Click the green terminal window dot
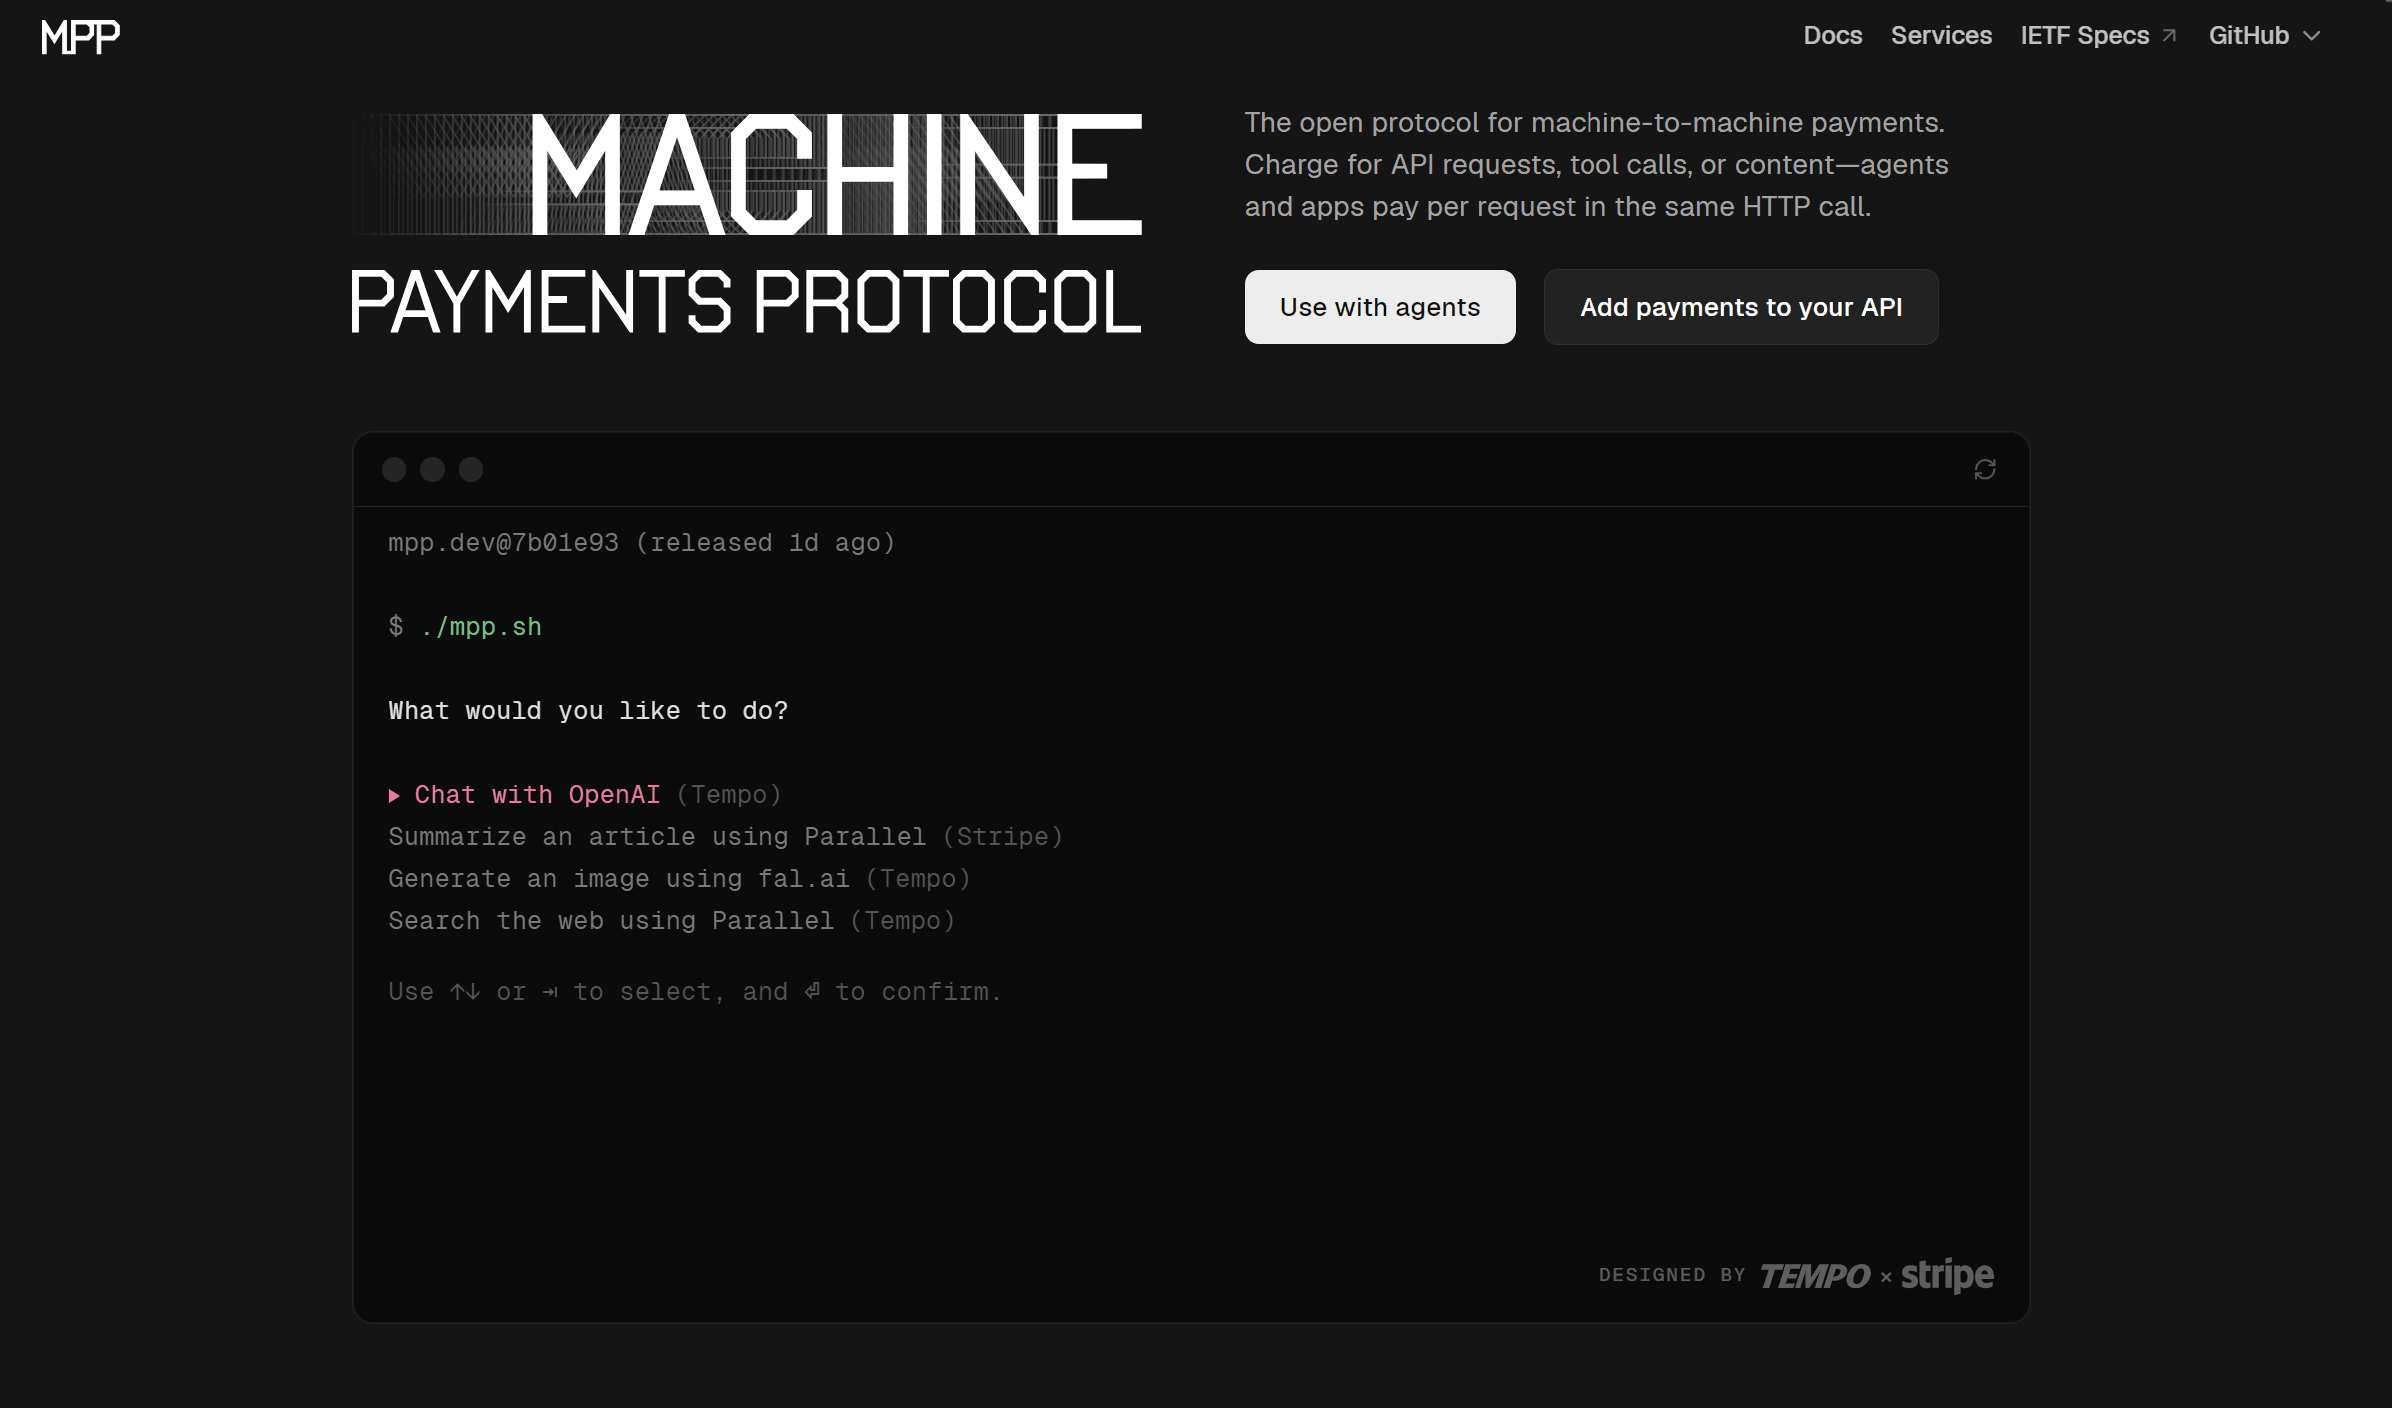2392x1408 pixels. click(471, 469)
